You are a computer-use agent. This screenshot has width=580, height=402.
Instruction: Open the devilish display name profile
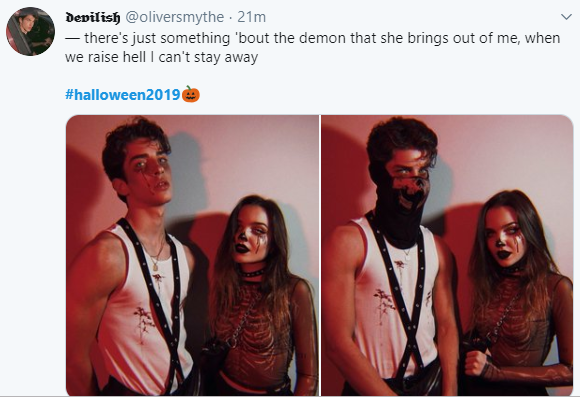click(93, 17)
